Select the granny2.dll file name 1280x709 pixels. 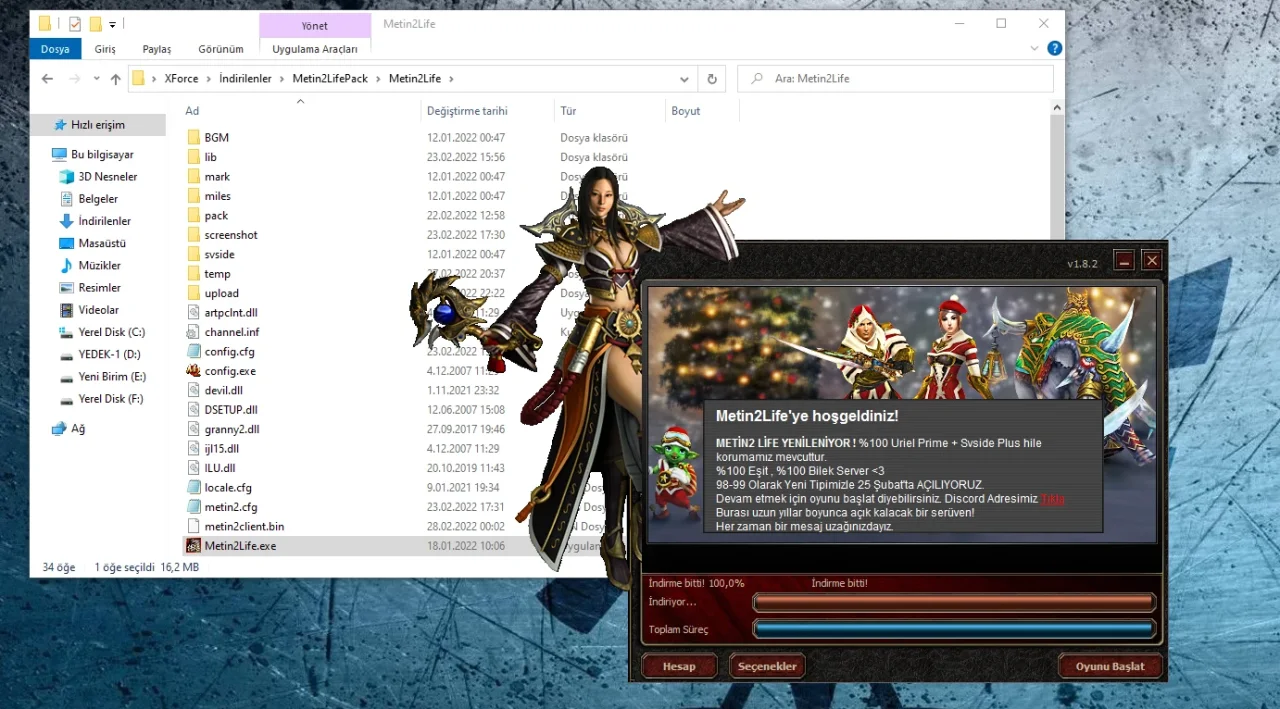click(232, 429)
